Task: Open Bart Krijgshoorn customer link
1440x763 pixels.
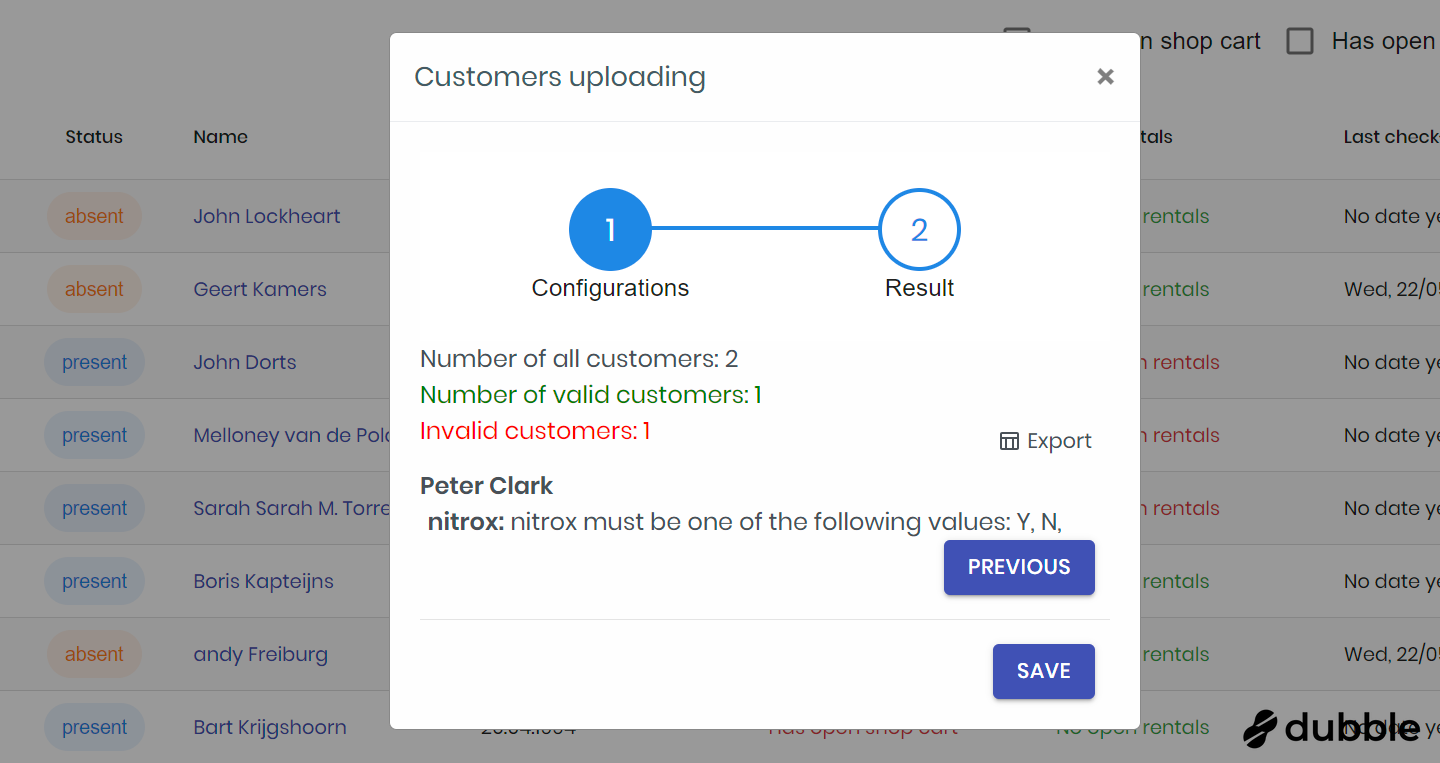Action: click(270, 727)
